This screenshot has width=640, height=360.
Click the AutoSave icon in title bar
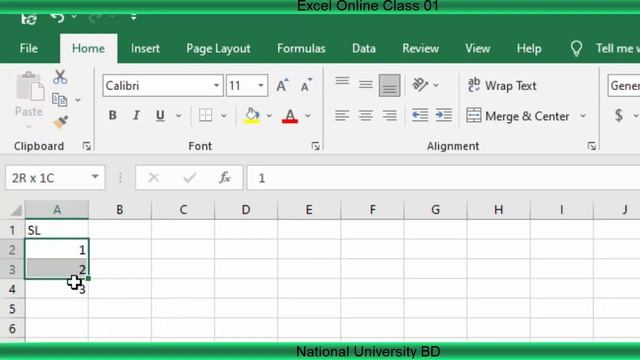tap(29, 18)
